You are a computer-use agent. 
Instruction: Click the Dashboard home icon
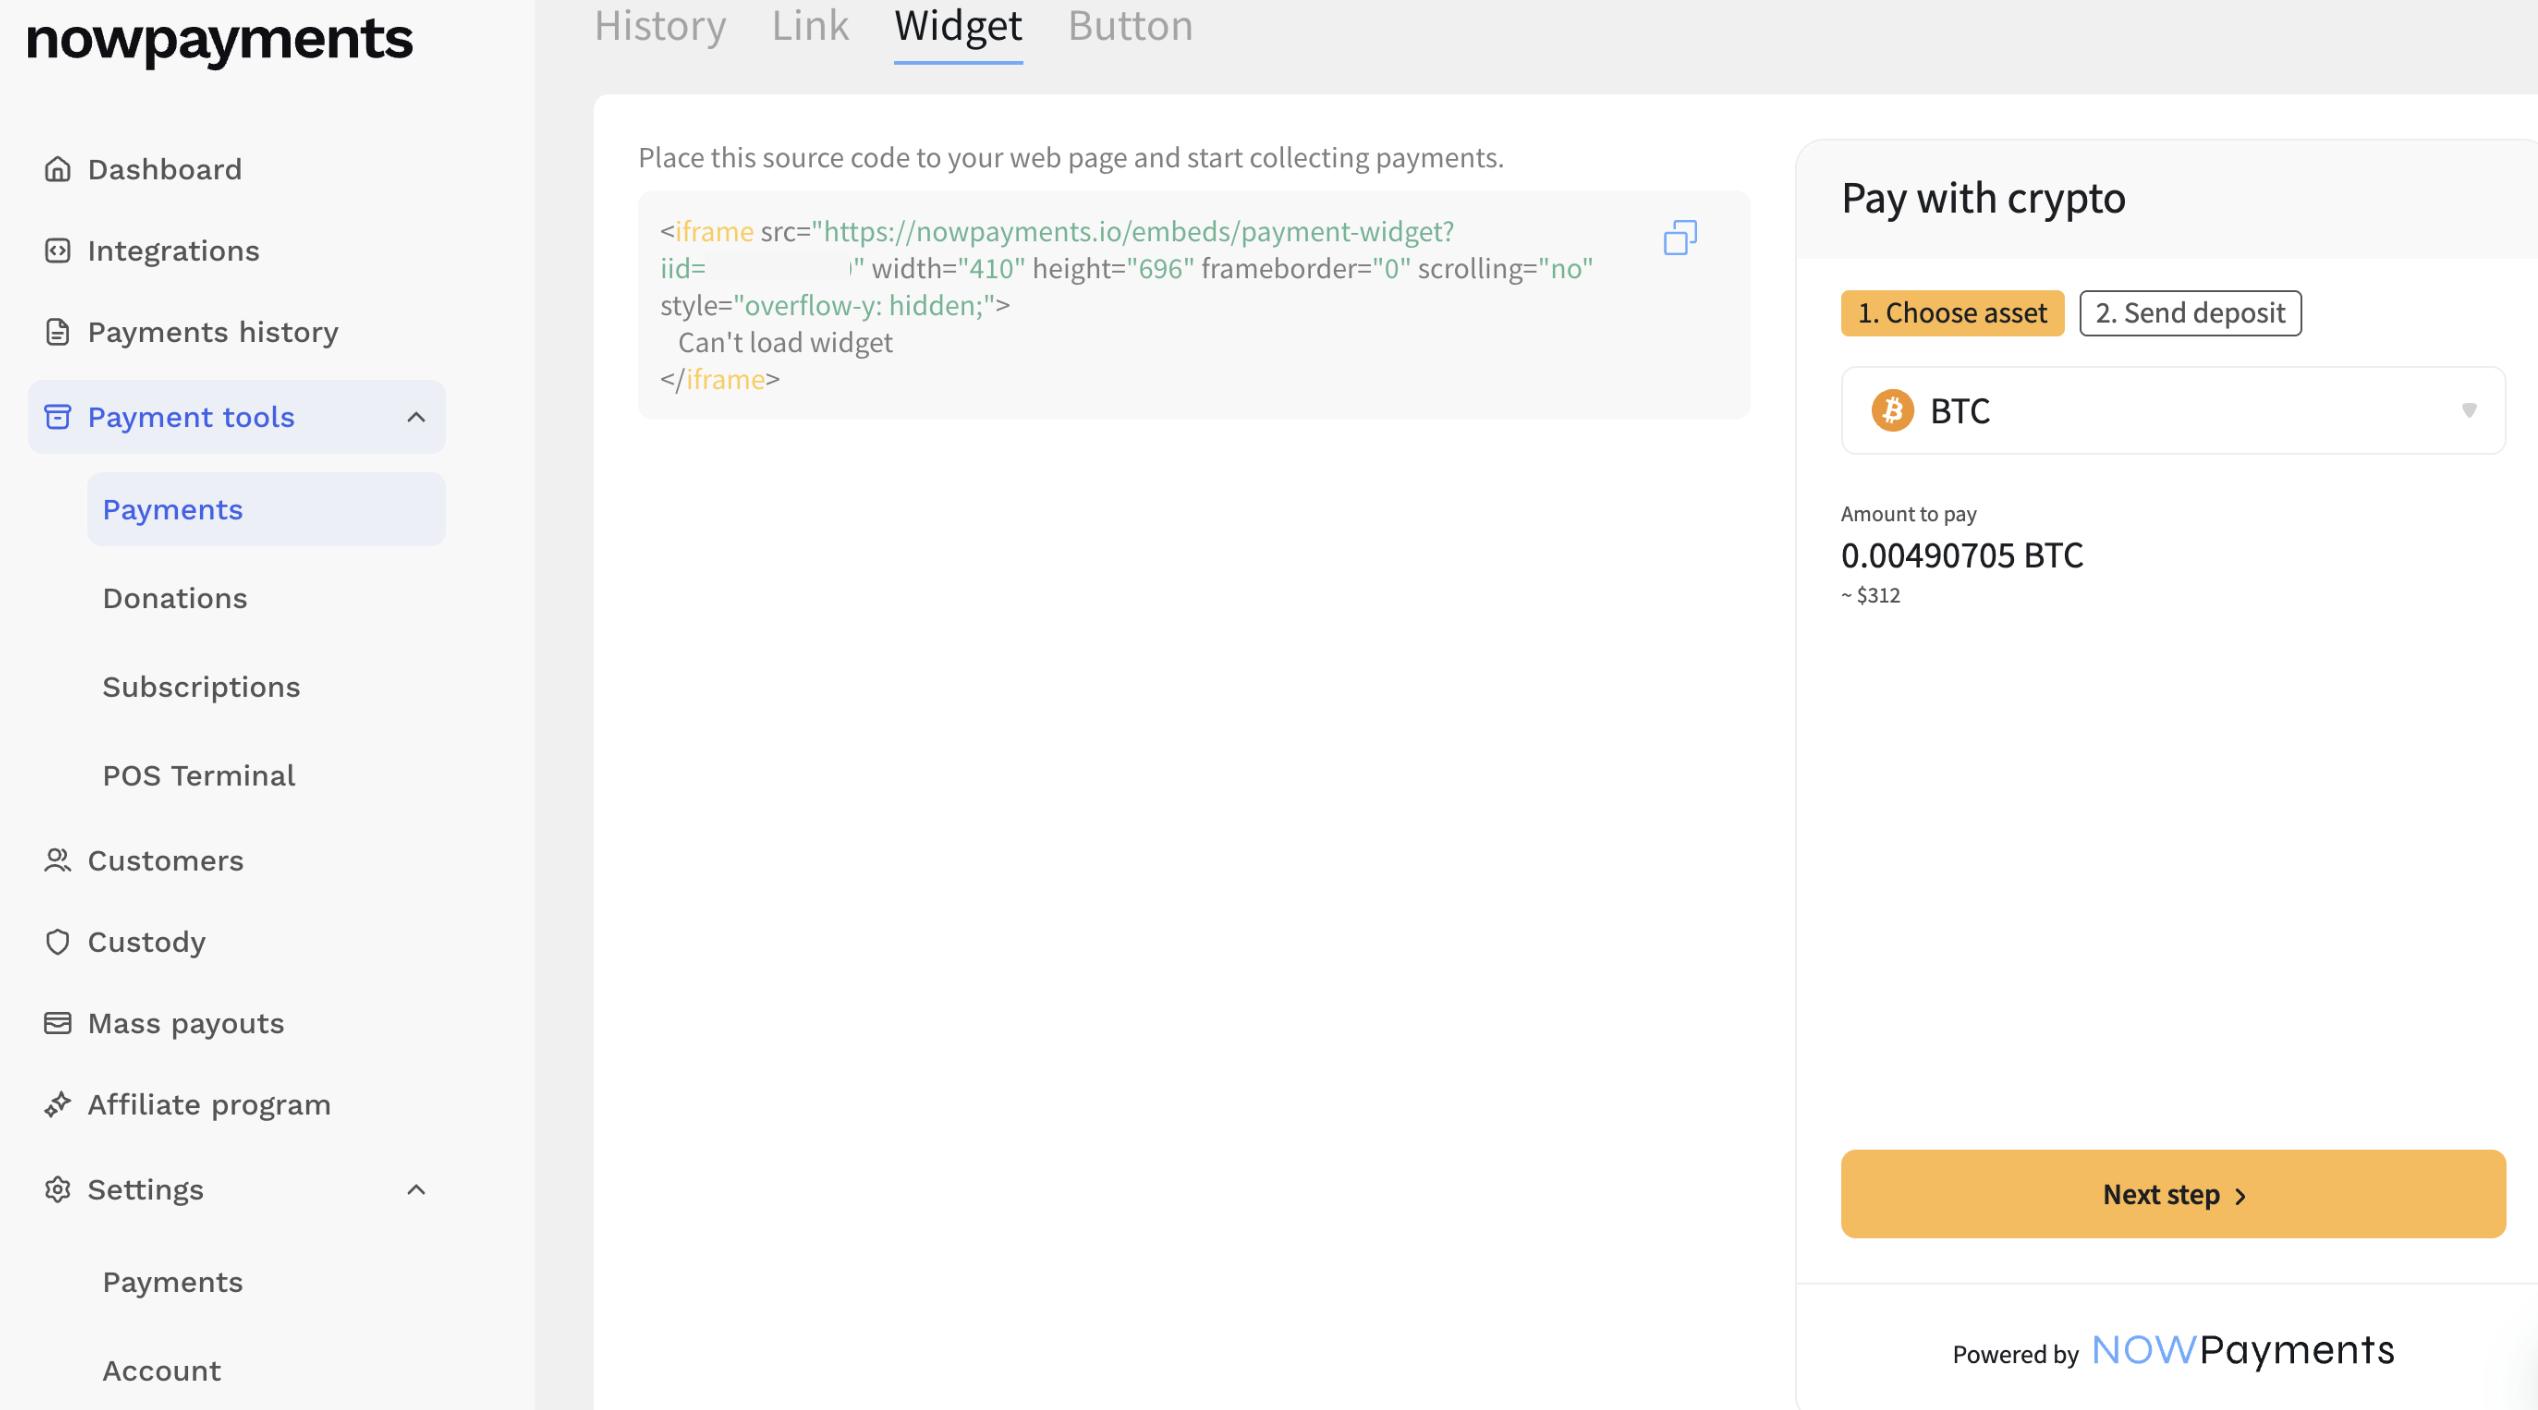click(x=57, y=169)
